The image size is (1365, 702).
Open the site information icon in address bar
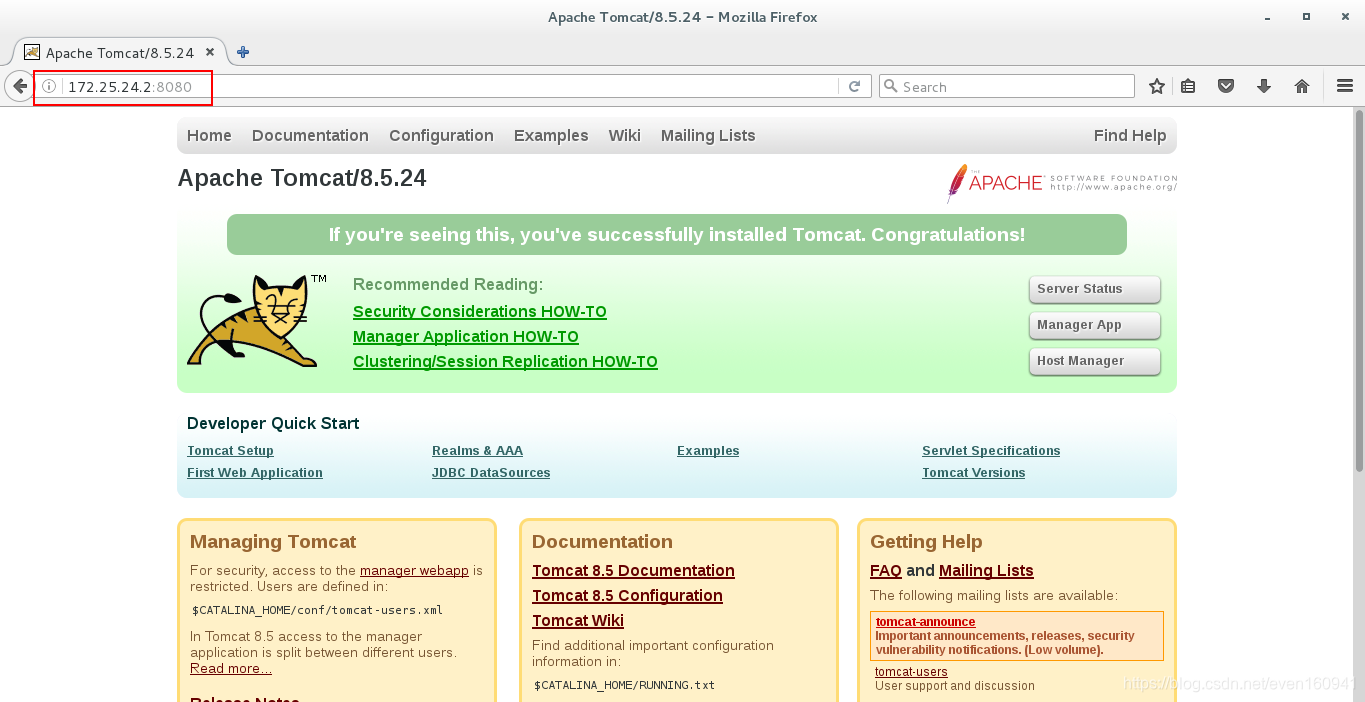[49, 87]
